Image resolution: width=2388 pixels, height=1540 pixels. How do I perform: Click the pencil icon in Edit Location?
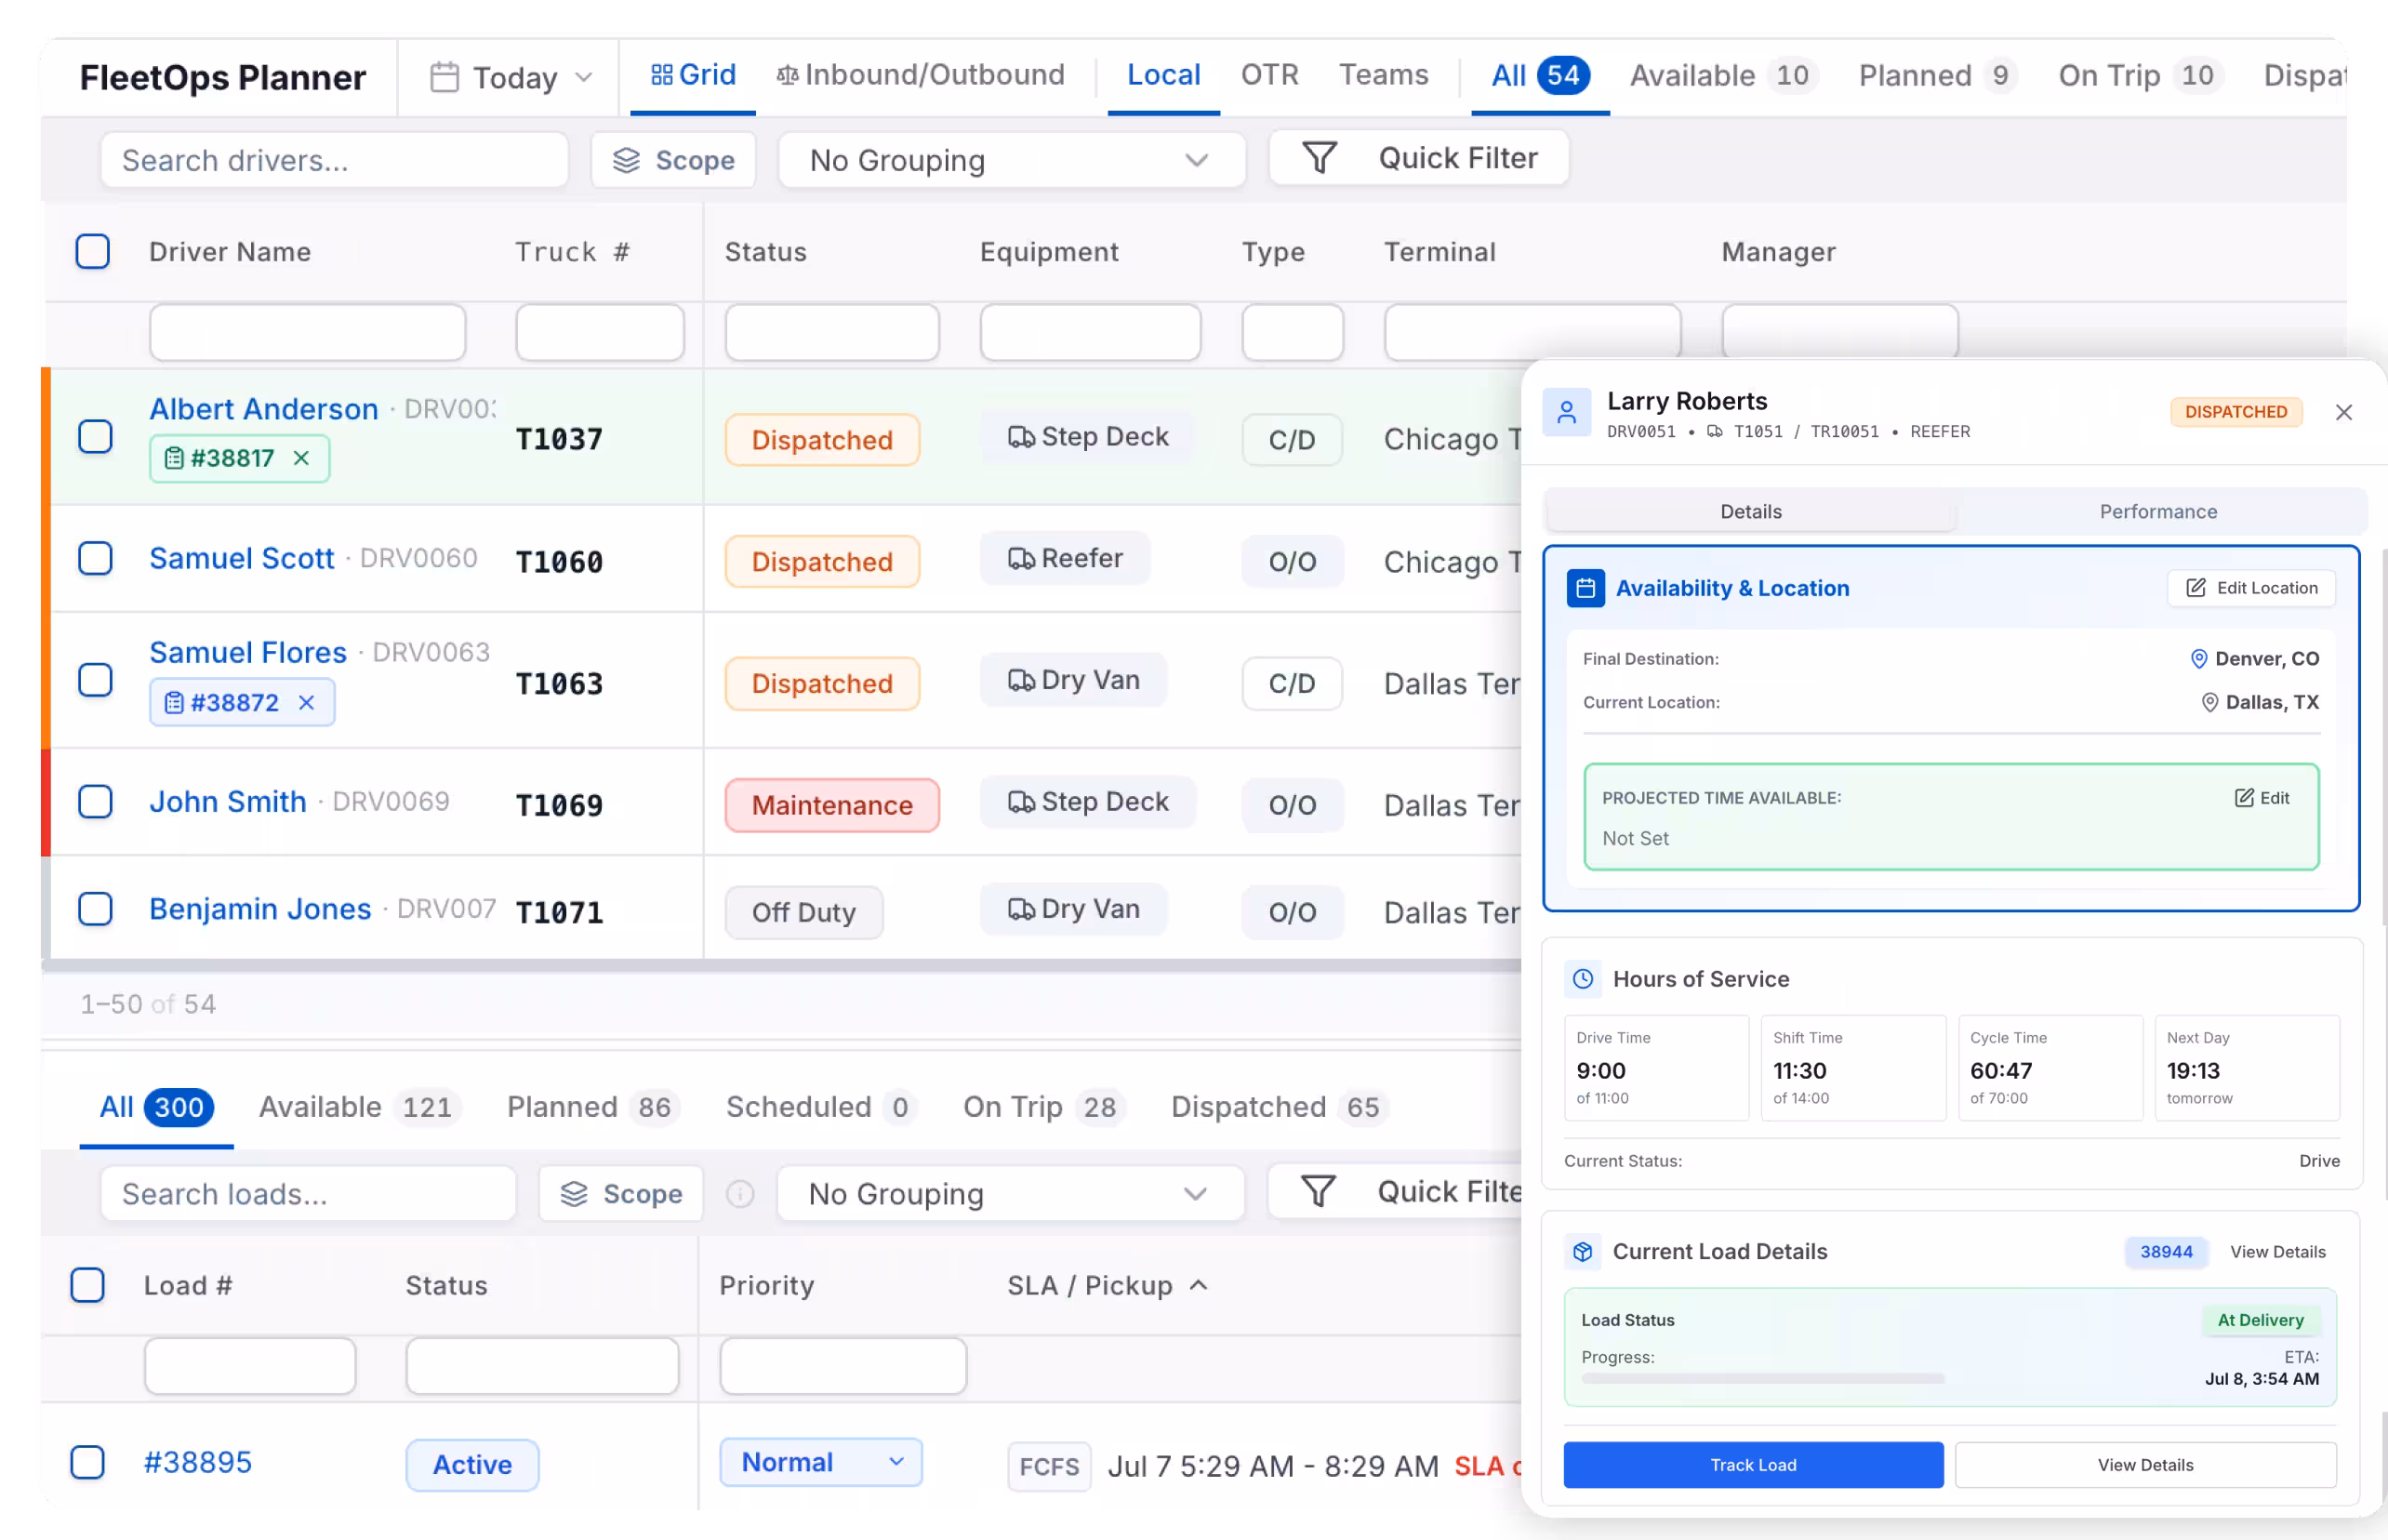coord(2195,588)
